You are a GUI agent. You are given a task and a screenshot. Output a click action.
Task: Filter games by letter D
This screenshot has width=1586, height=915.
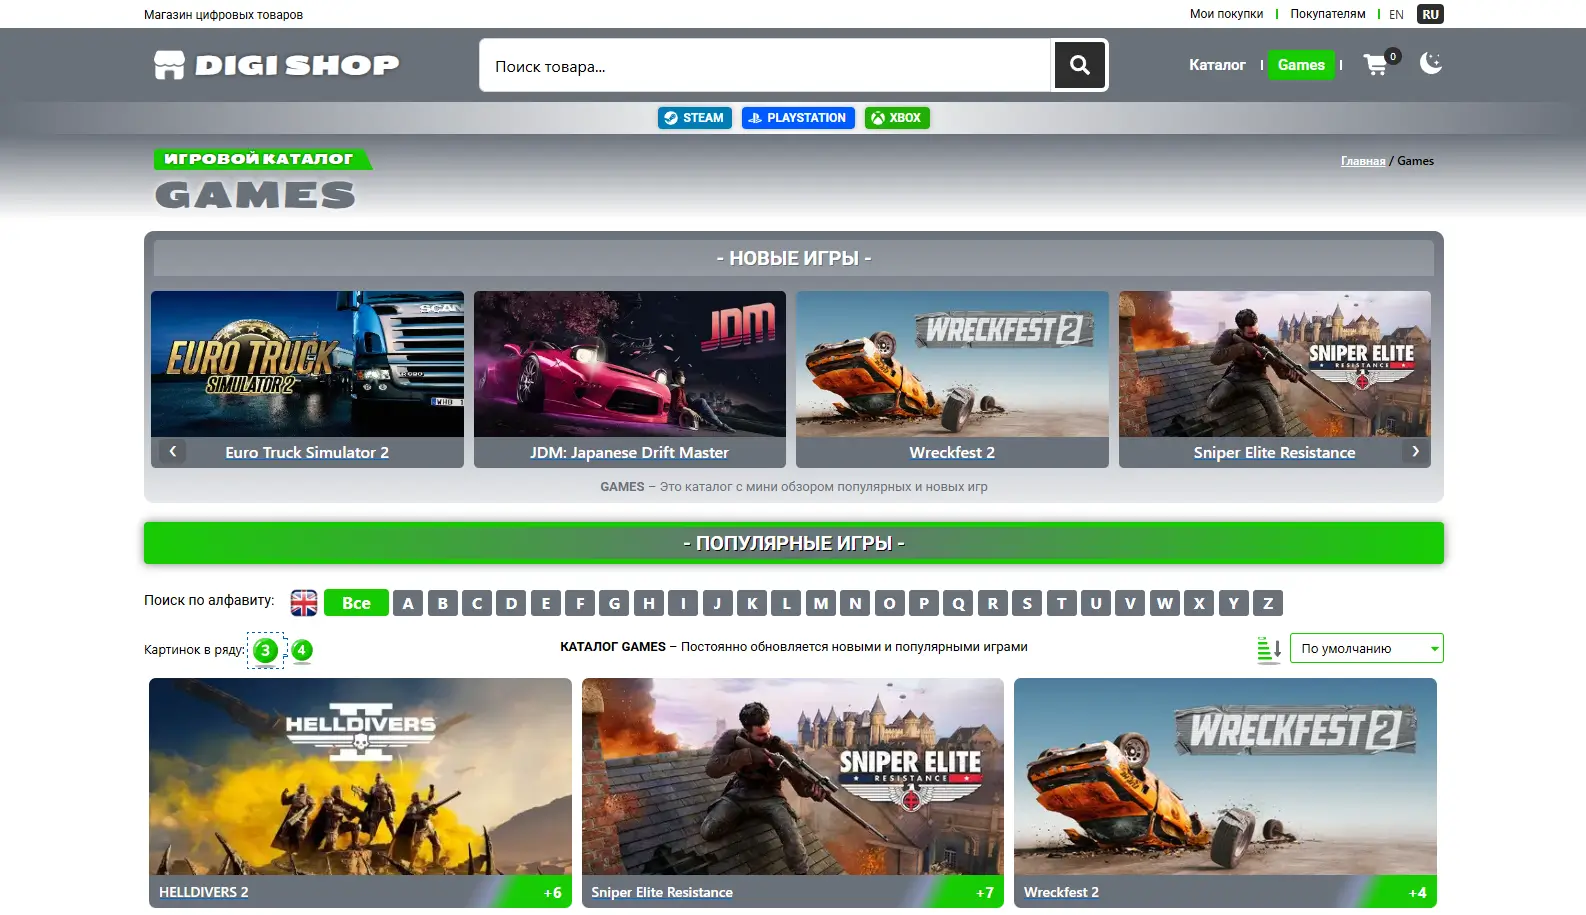(511, 603)
